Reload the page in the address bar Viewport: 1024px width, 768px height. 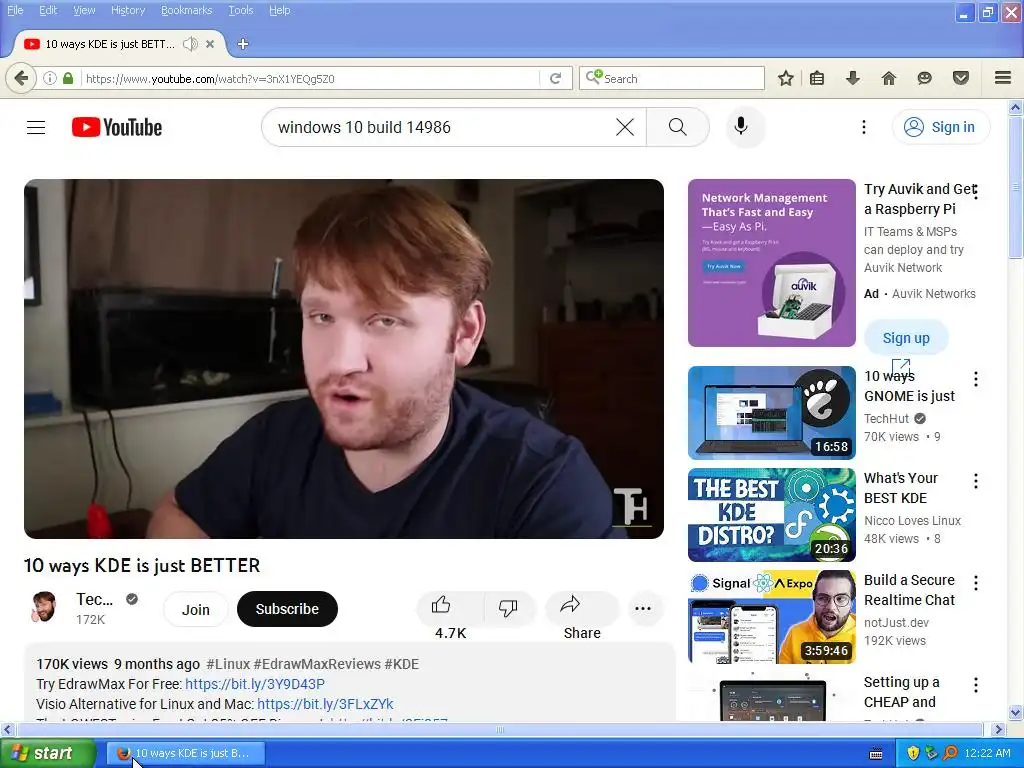click(556, 78)
